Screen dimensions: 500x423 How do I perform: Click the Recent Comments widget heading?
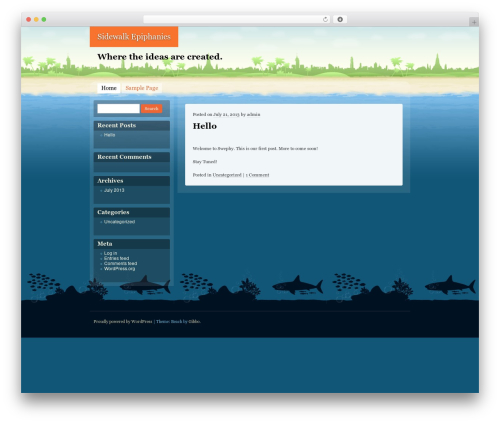(x=124, y=157)
